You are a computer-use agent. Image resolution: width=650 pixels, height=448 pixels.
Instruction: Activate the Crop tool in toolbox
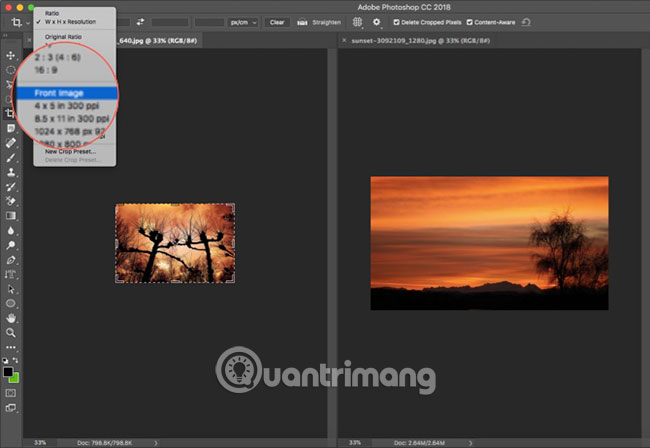click(10, 113)
